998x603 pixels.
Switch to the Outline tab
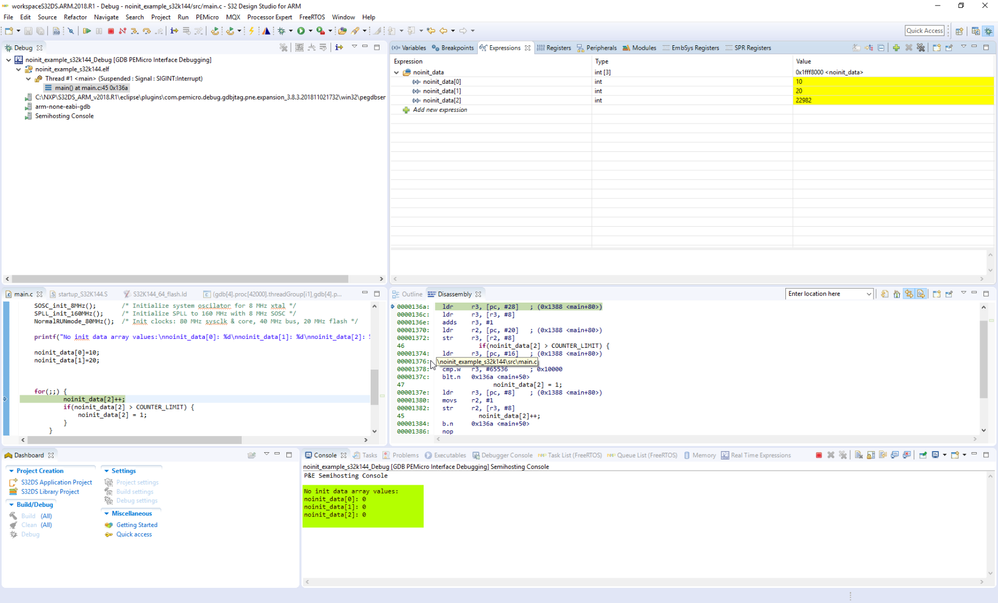tap(407, 294)
